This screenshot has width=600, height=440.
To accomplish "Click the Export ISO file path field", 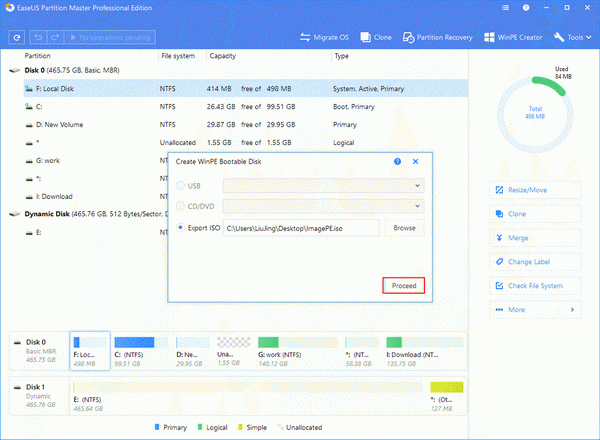I will point(300,228).
